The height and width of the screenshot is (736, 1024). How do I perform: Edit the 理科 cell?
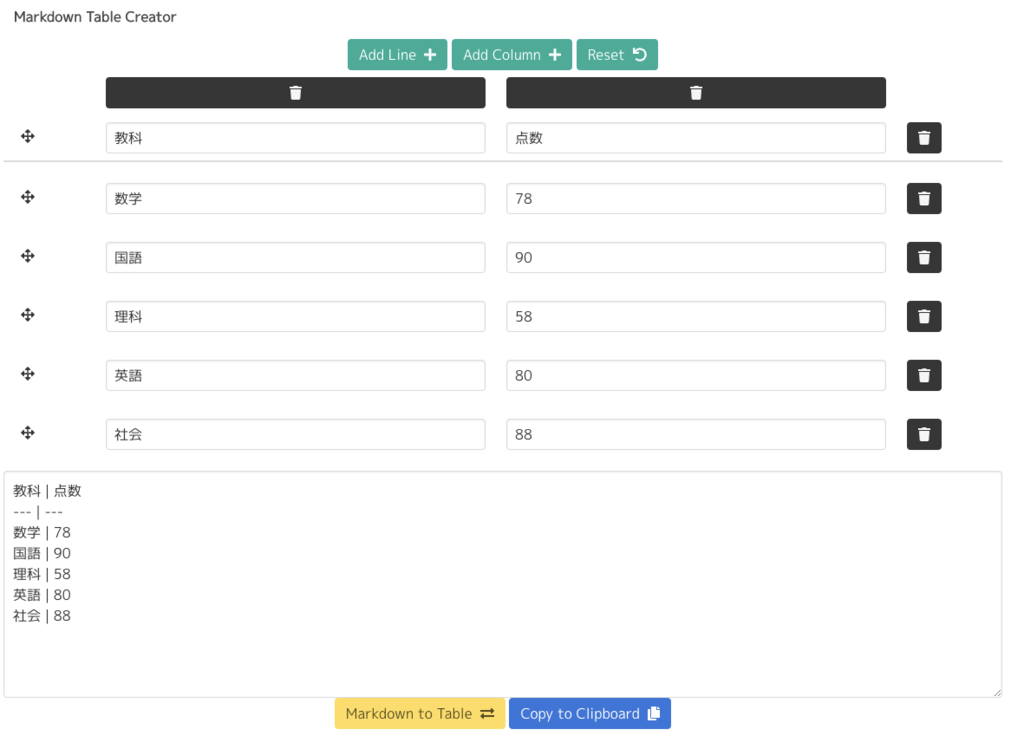[x=295, y=316]
